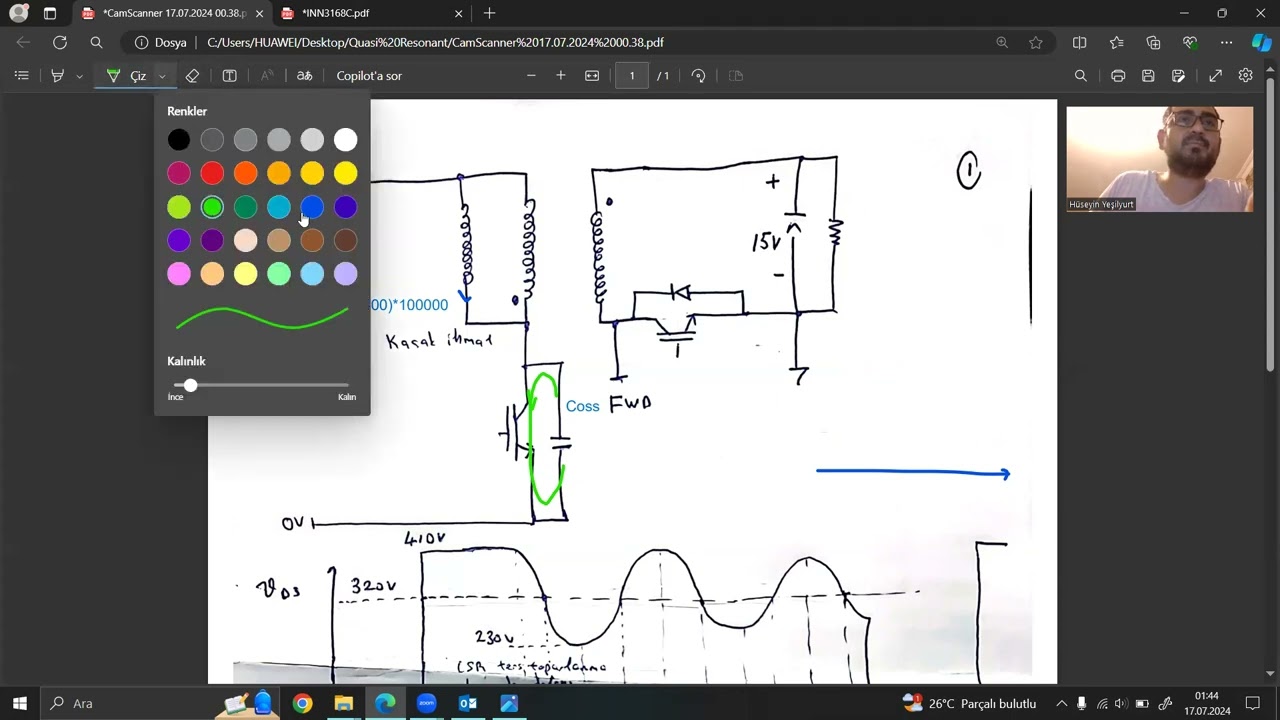Choose the red color swatch
Viewport: 1280px width, 720px height.
pos(212,174)
